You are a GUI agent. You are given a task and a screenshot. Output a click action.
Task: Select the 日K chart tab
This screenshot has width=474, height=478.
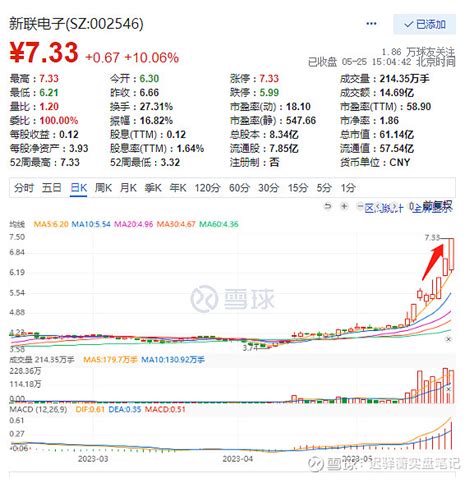pyautogui.click(x=79, y=188)
